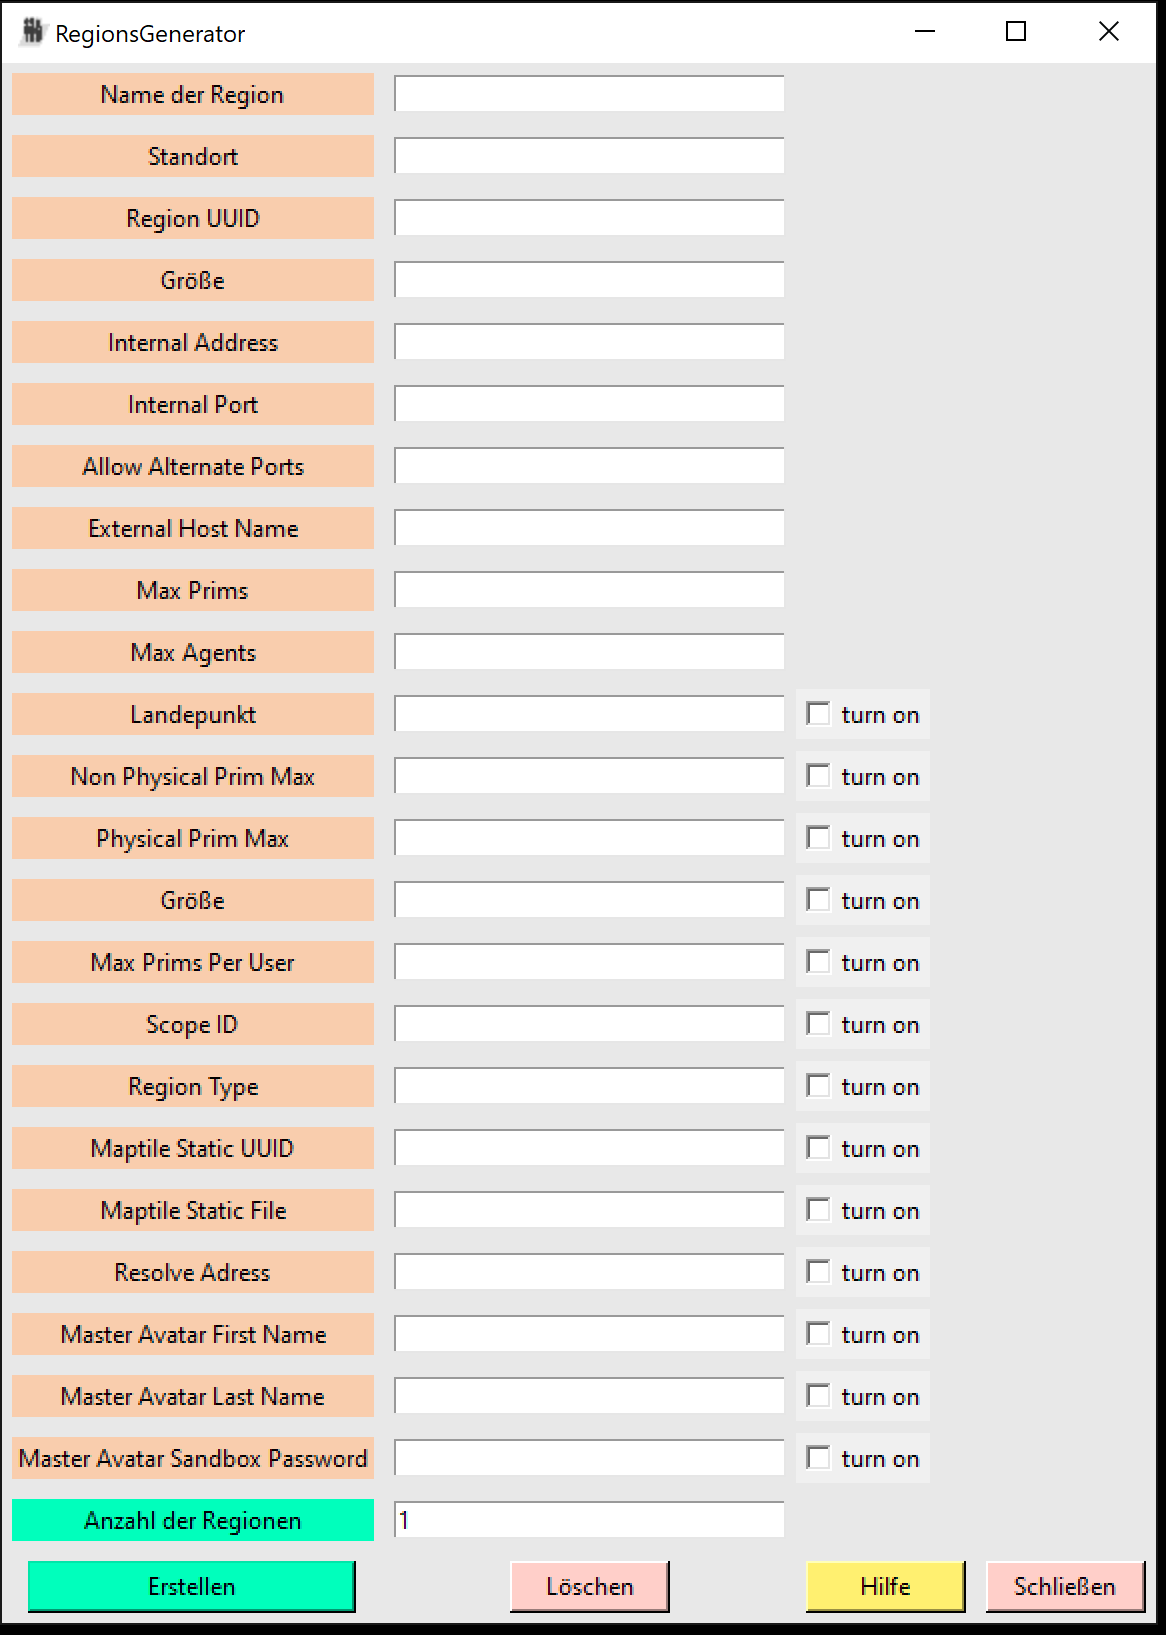Click the Standort input field
The width and height of the screenshot is (1166, 1635).
point(589,156)
